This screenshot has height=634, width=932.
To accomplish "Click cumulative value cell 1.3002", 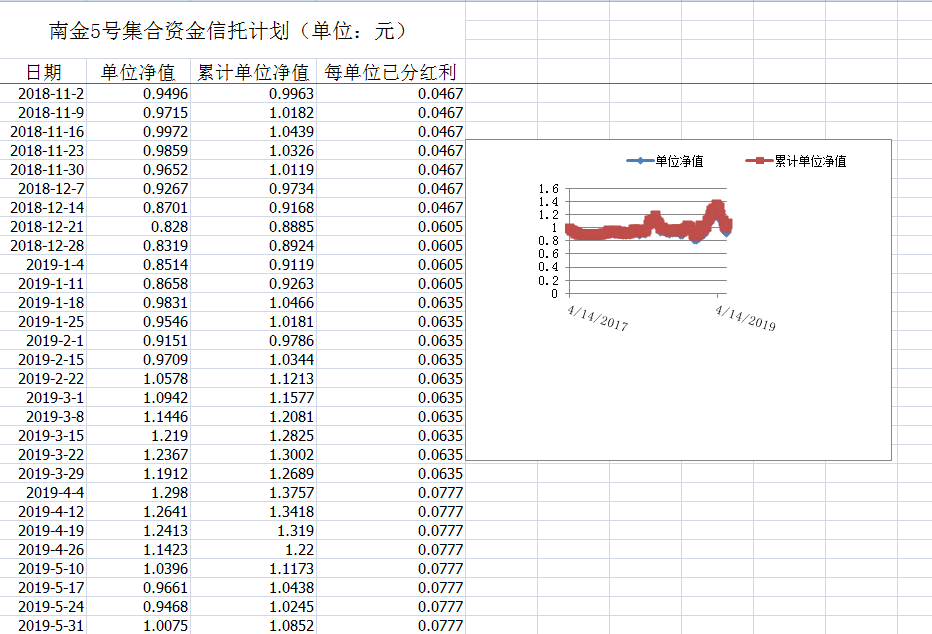I will coord(253,455).
